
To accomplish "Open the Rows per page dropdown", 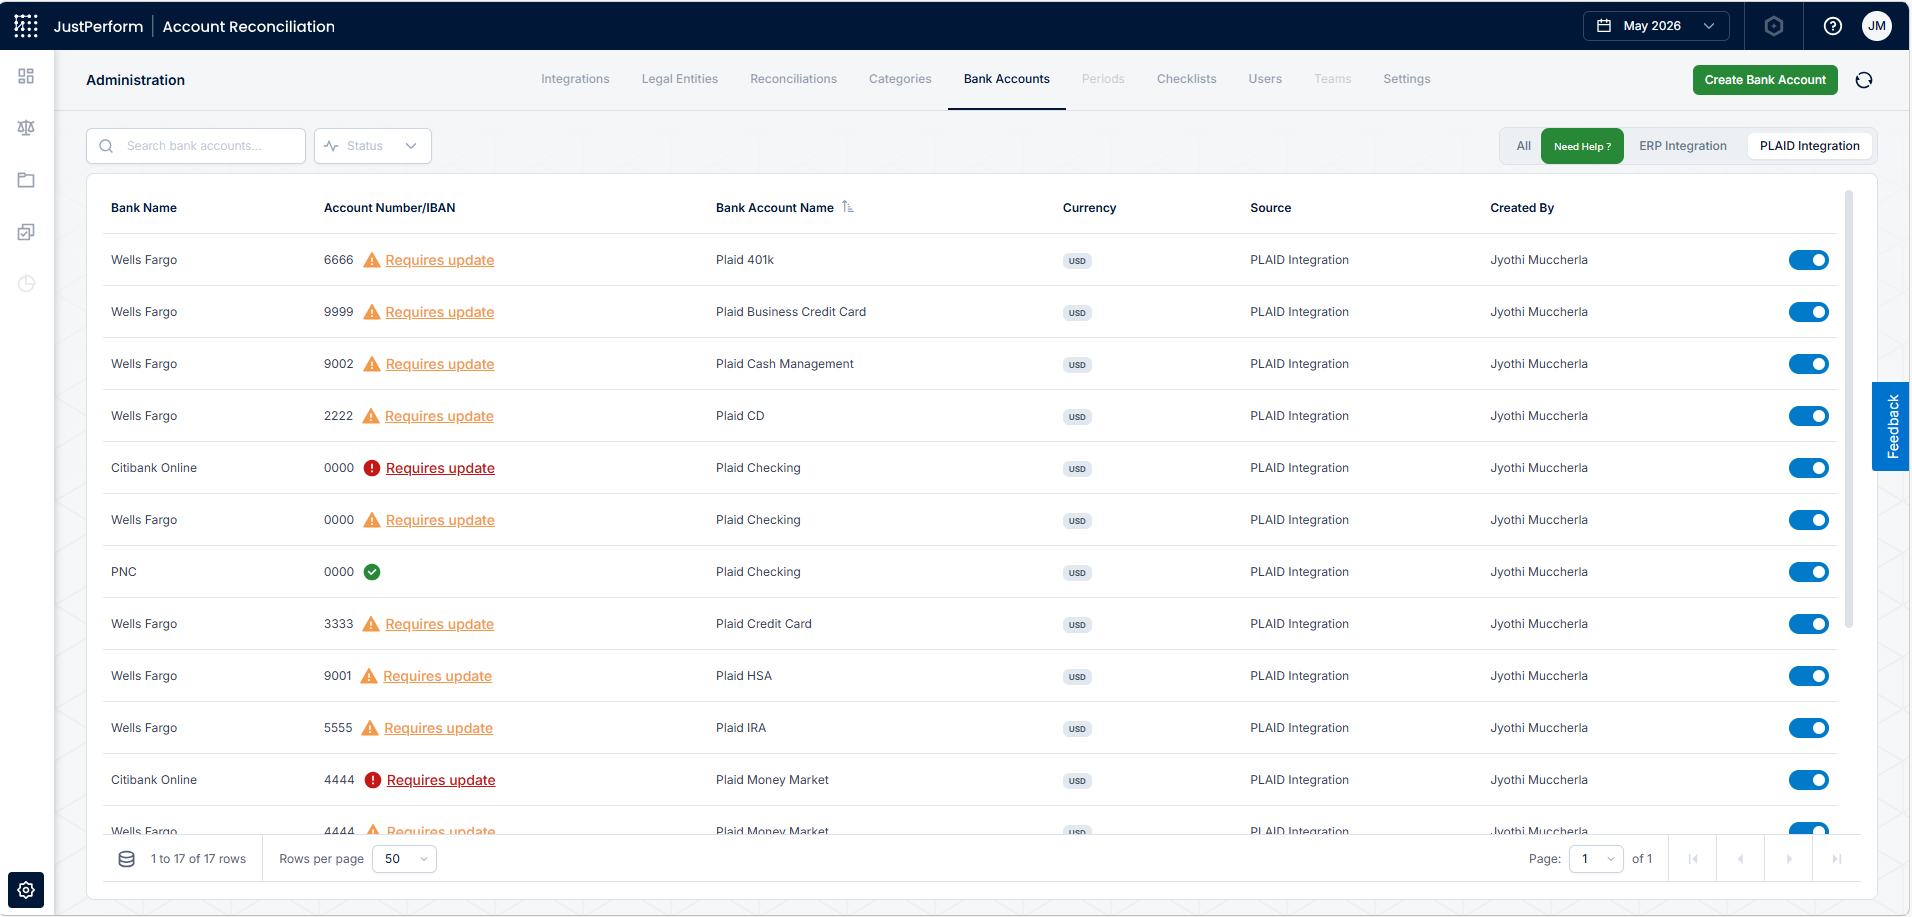I will click(404, 859).
